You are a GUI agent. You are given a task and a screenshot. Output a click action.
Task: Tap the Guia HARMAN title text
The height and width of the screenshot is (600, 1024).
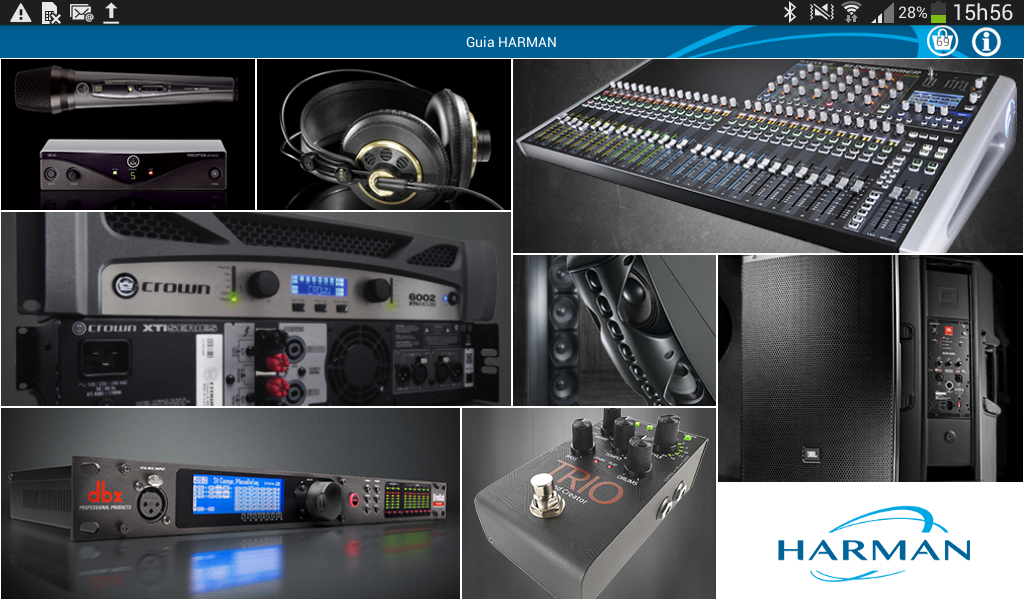(511, 42)
